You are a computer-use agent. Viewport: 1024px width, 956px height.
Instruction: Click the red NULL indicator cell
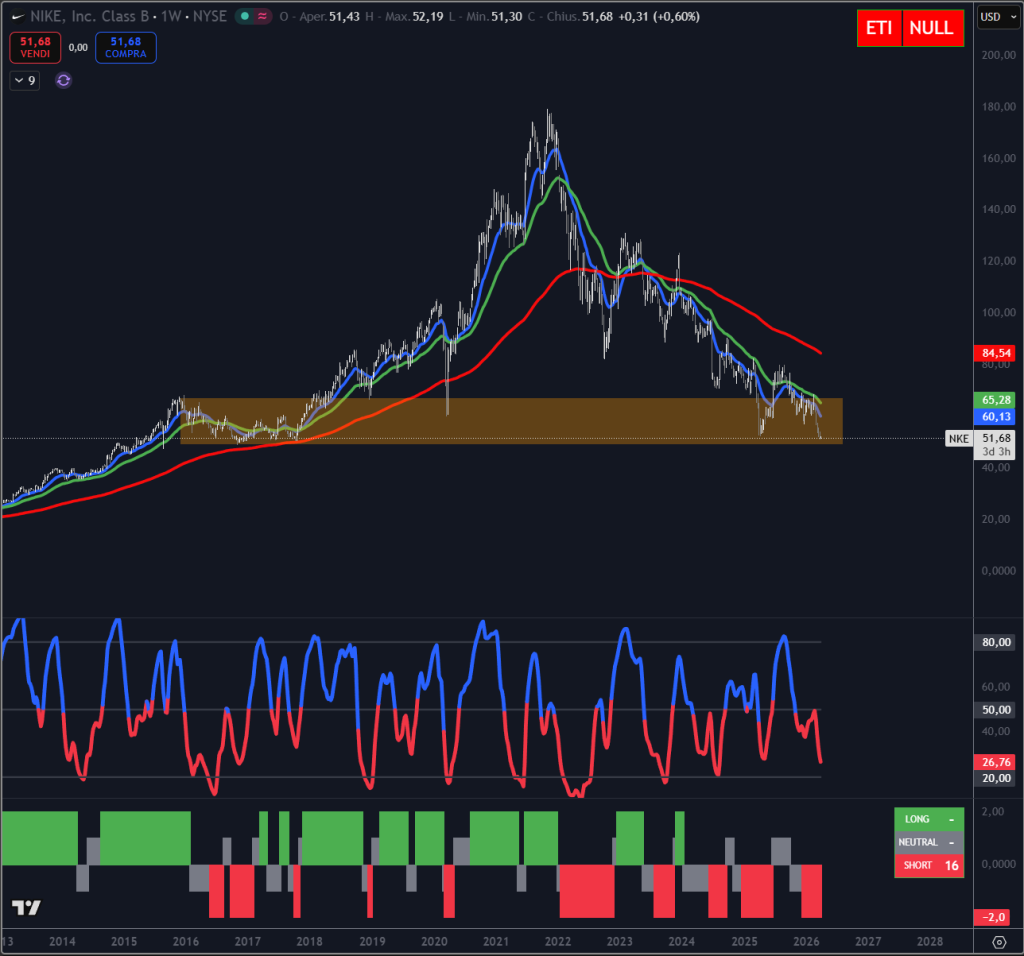[x=932, y=28]
